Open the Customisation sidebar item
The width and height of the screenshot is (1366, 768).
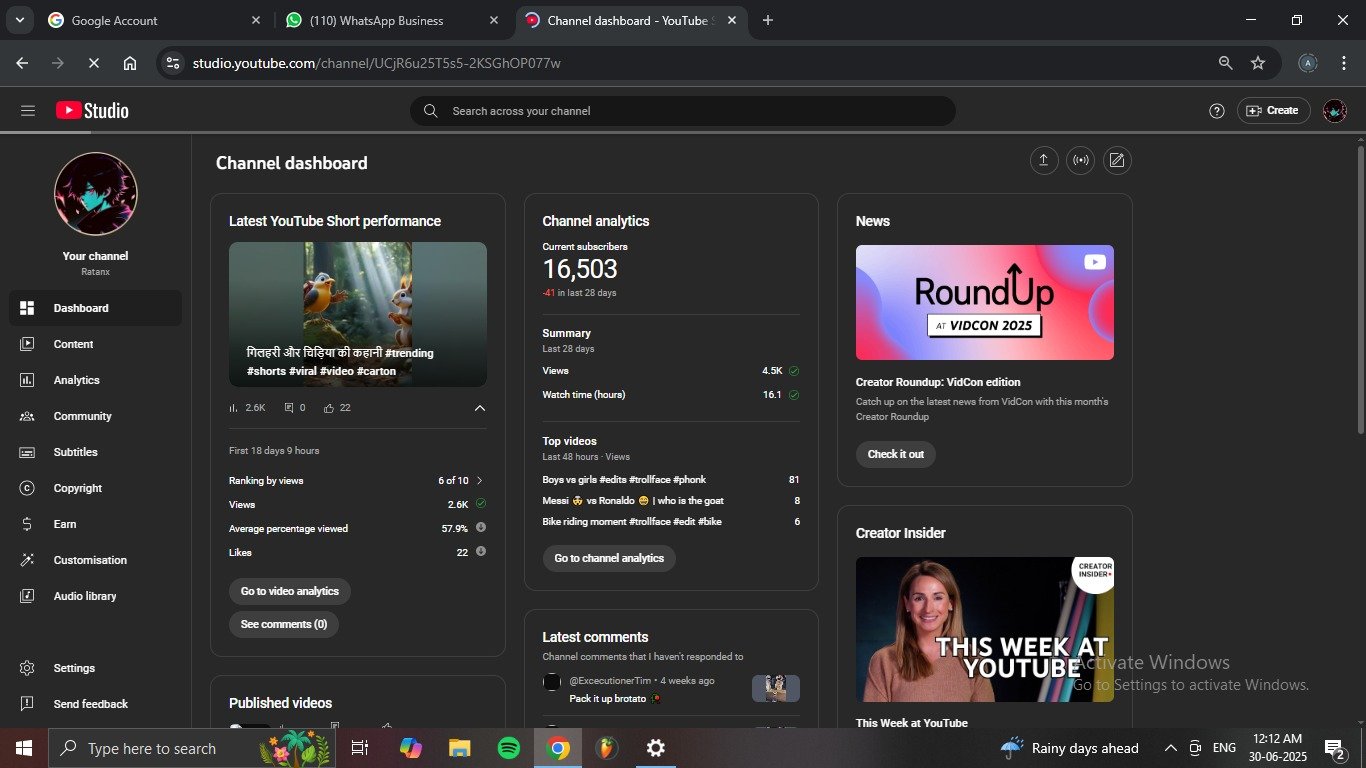pyautogui.click(x=95, y=560)
